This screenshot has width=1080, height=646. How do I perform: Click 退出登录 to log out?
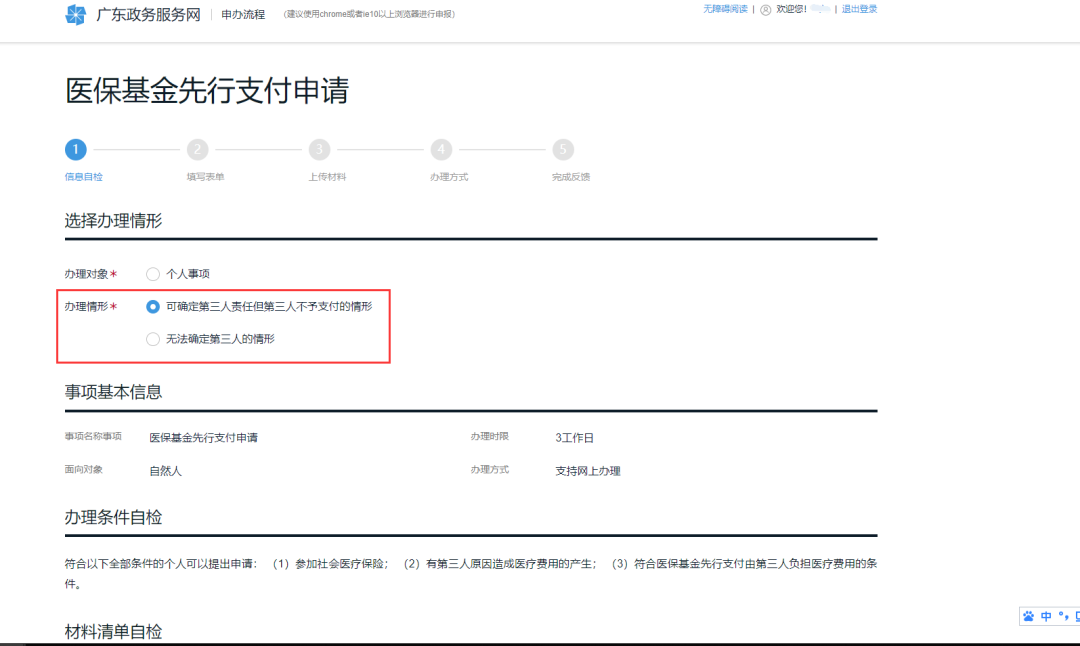click(x=859, y=9)
